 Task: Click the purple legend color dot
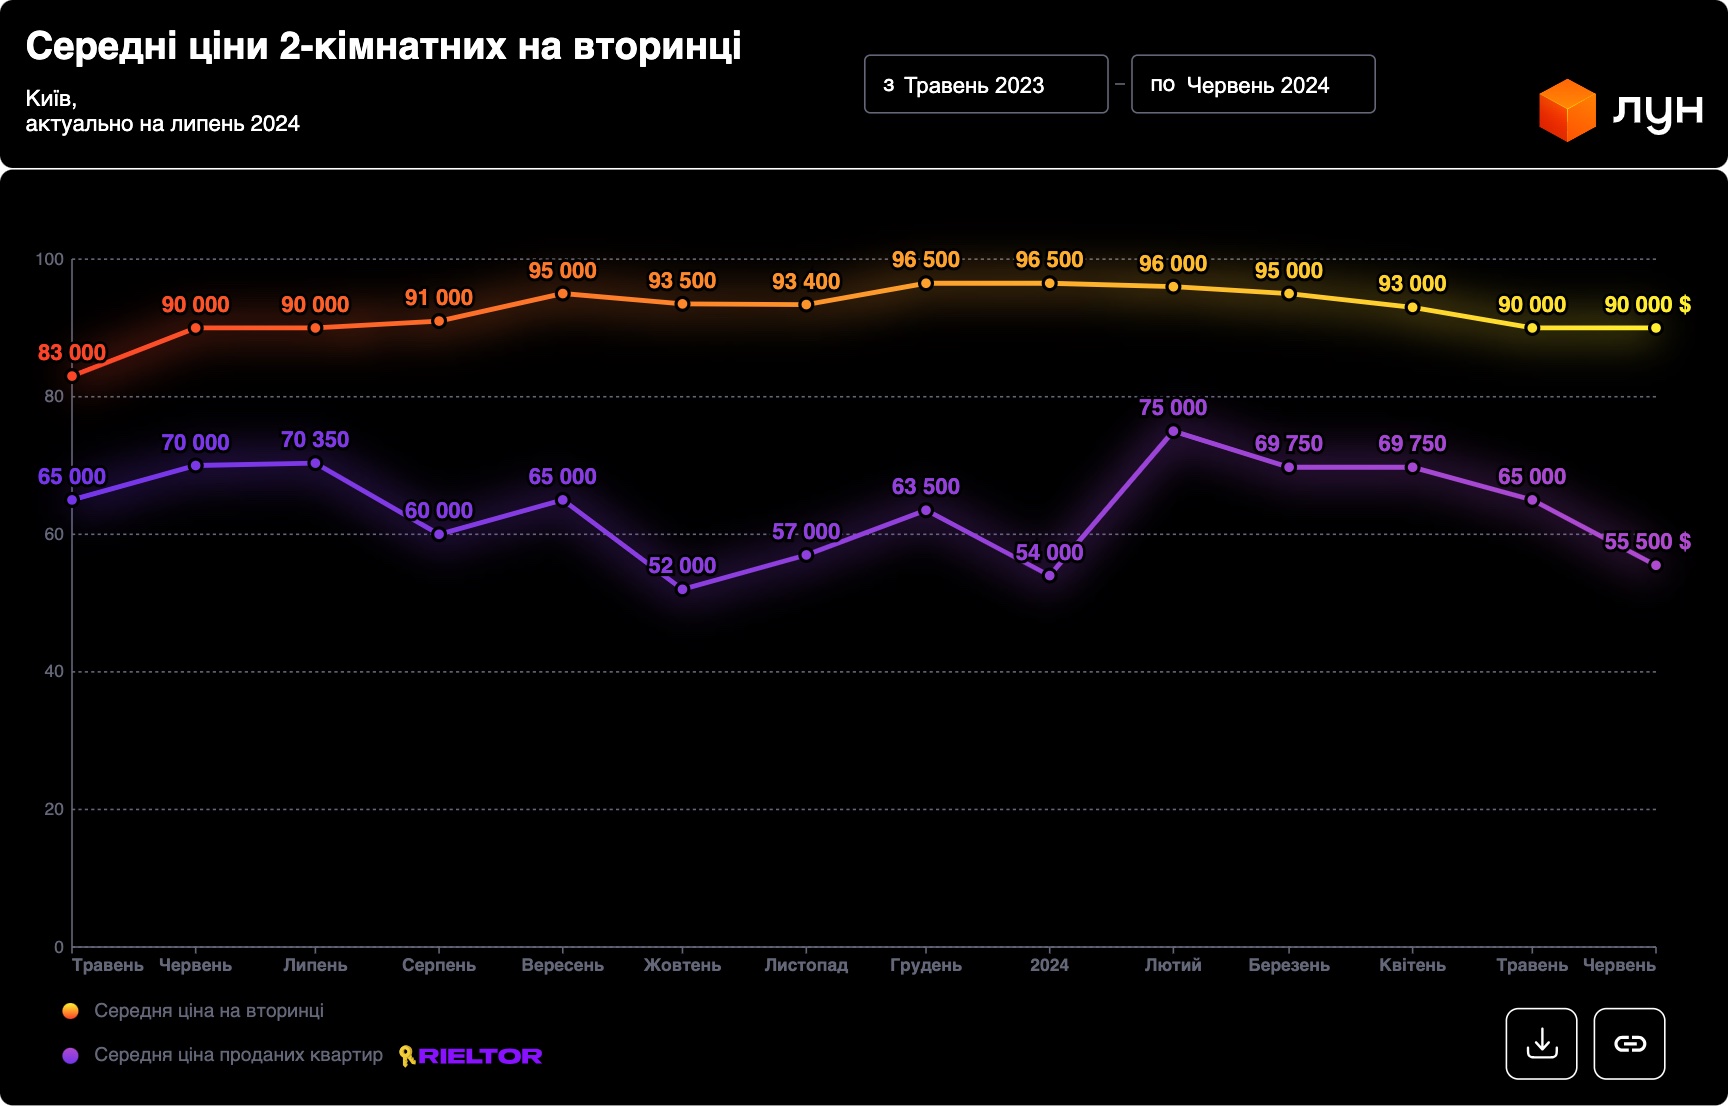(70, 1056)
